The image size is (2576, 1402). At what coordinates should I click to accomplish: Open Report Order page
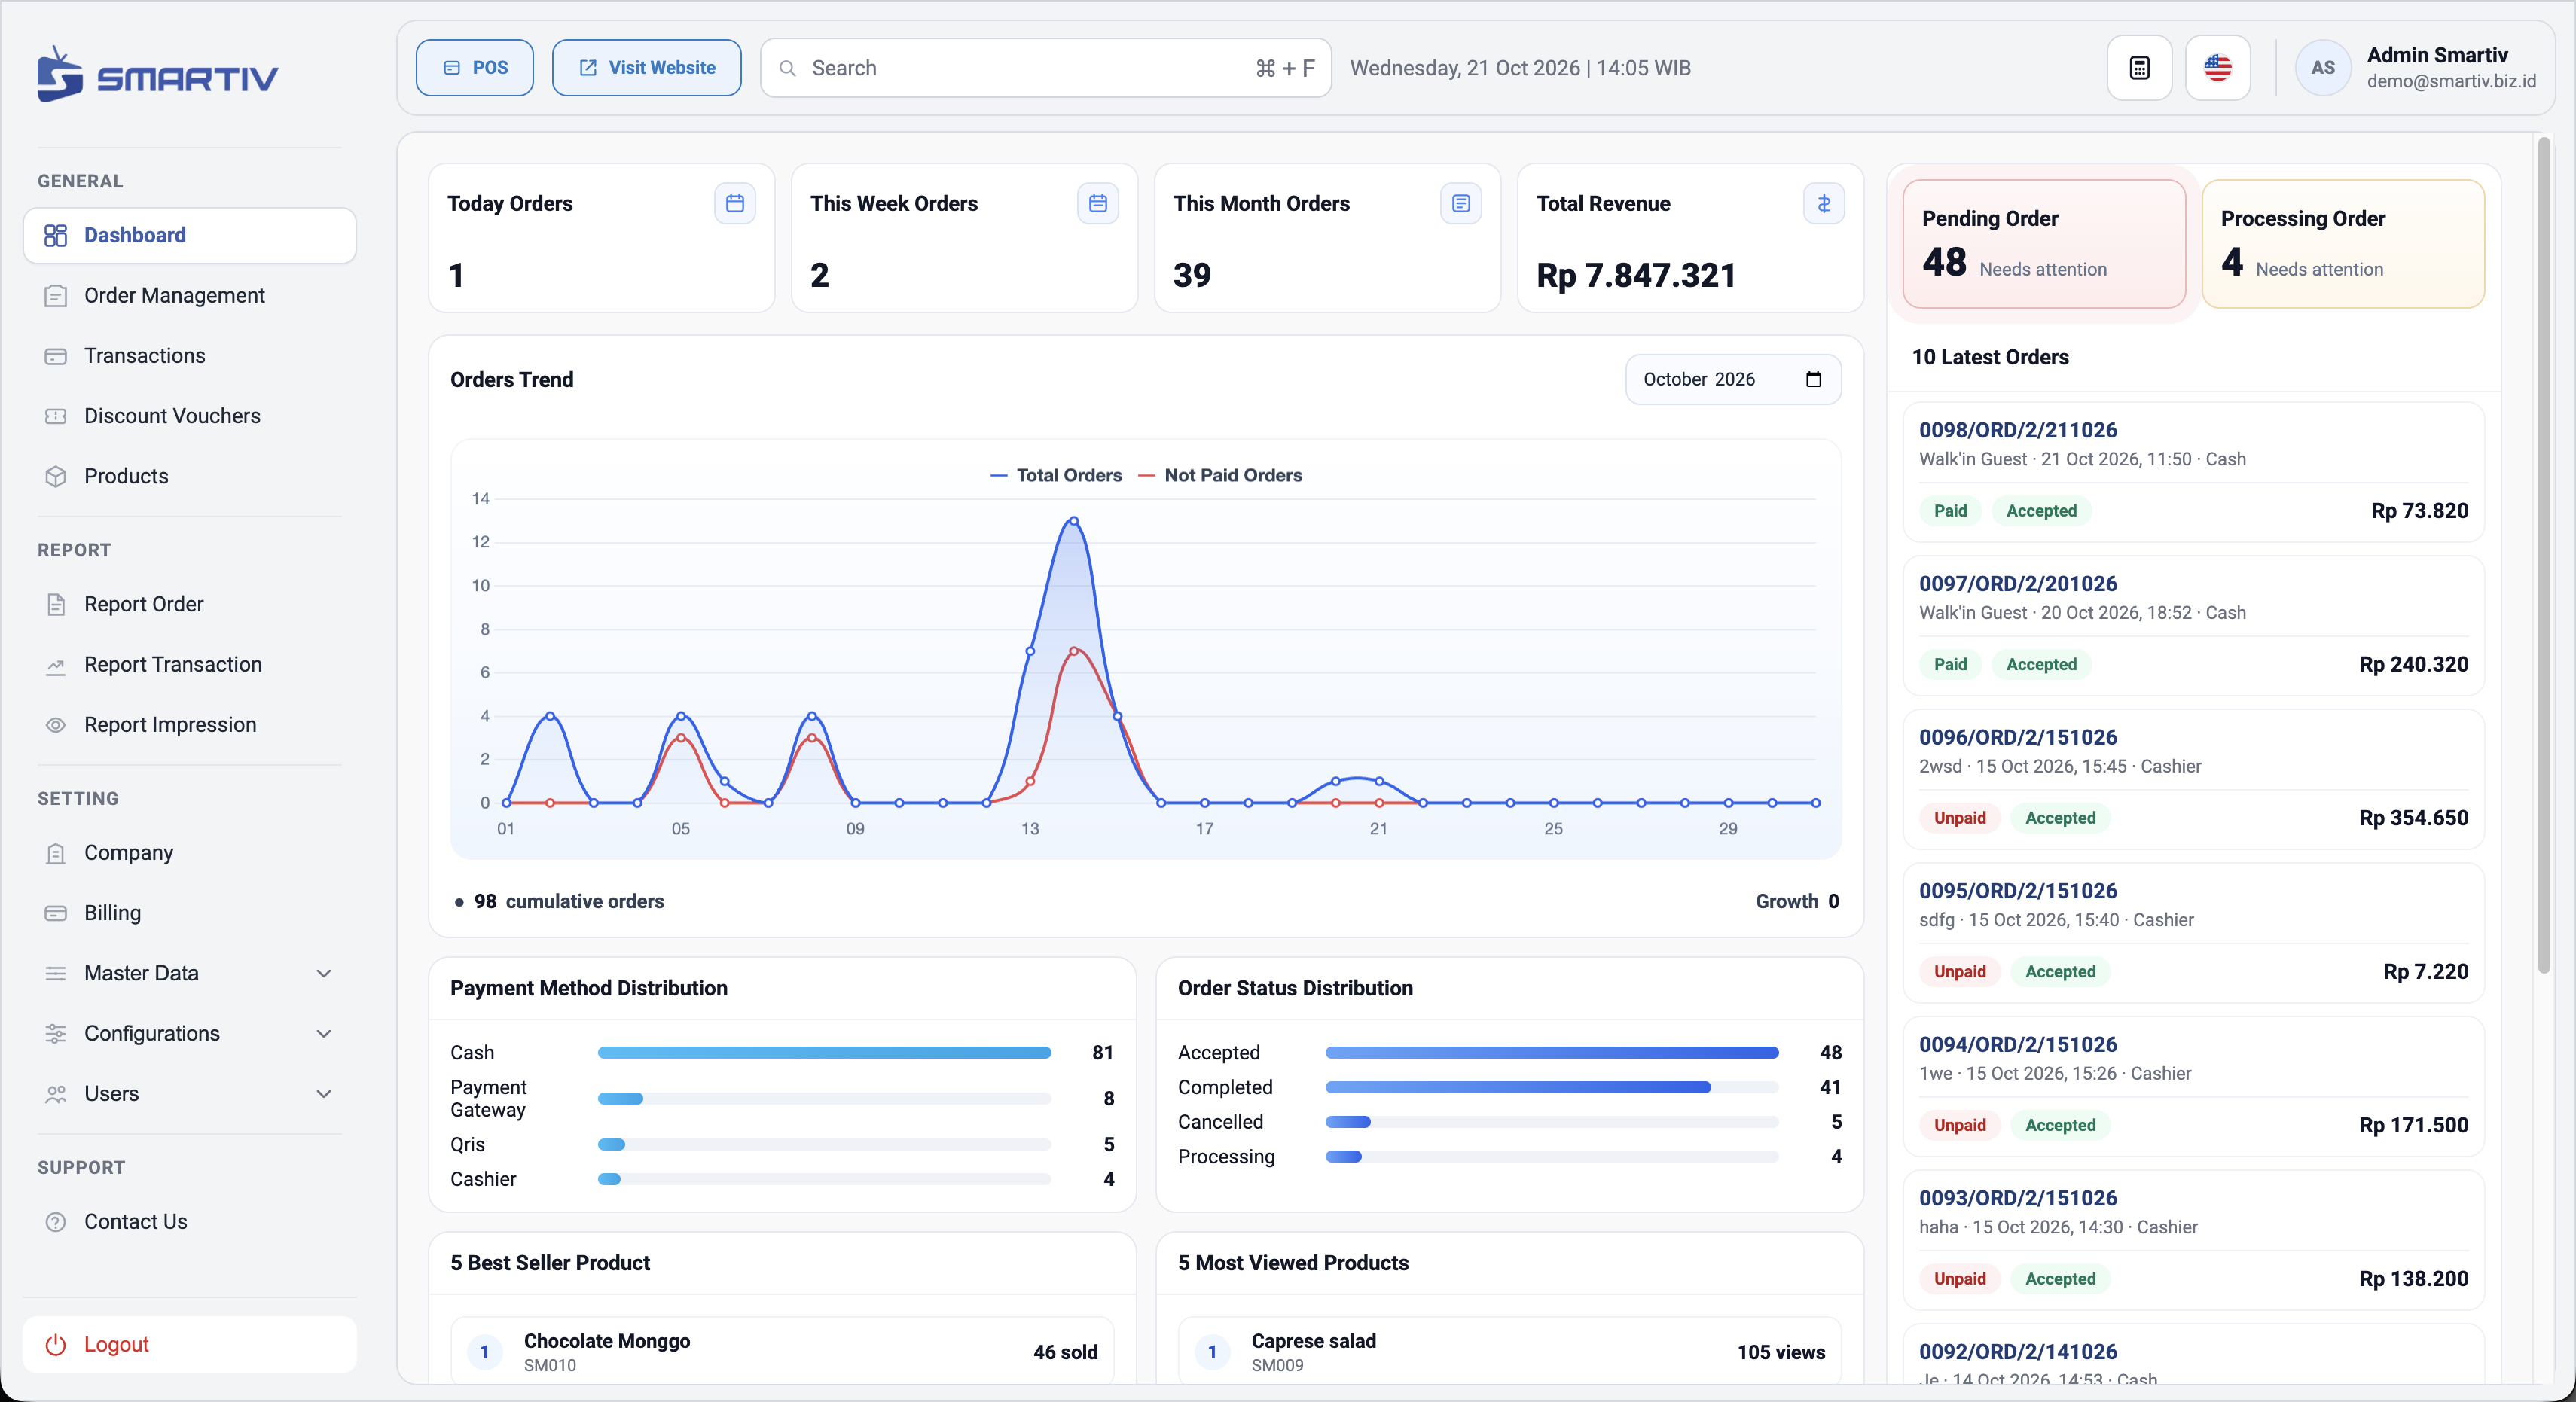[x=190, y=604]
